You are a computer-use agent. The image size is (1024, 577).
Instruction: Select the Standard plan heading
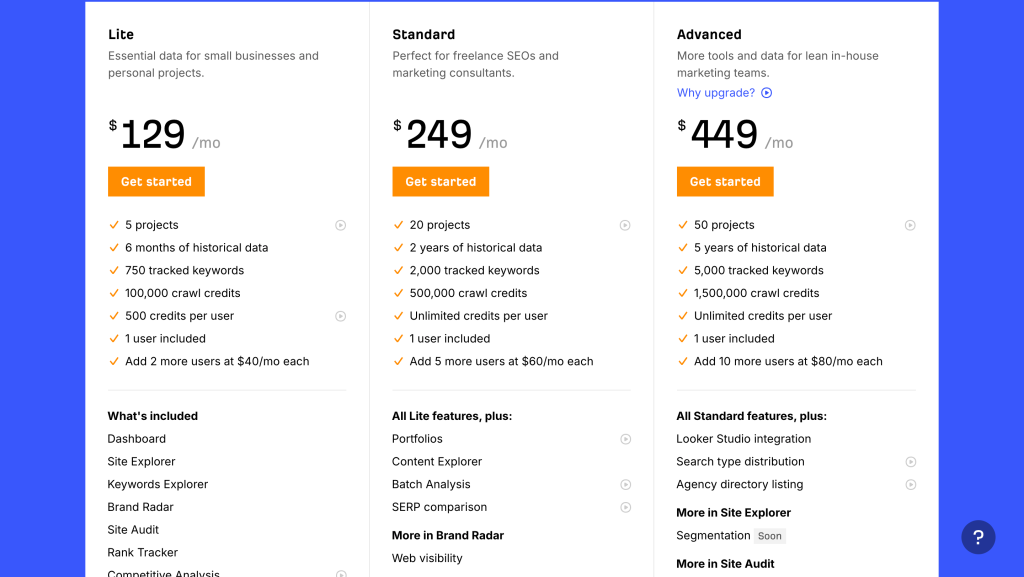[423, 34]
